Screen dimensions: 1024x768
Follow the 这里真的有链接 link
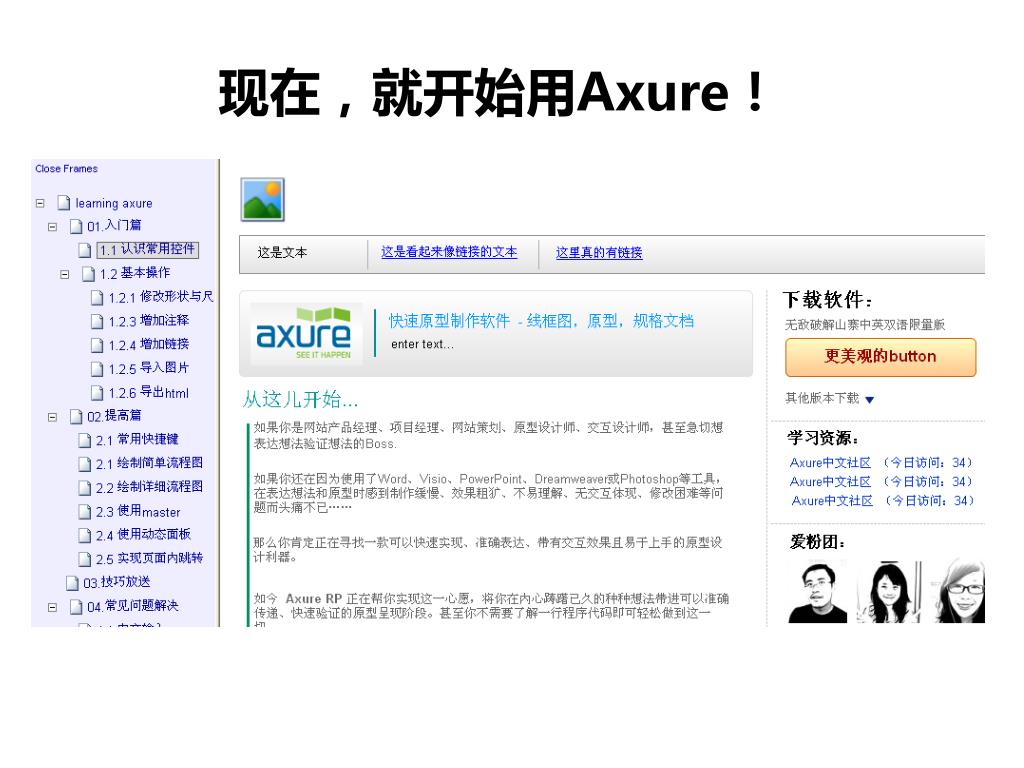599,253
